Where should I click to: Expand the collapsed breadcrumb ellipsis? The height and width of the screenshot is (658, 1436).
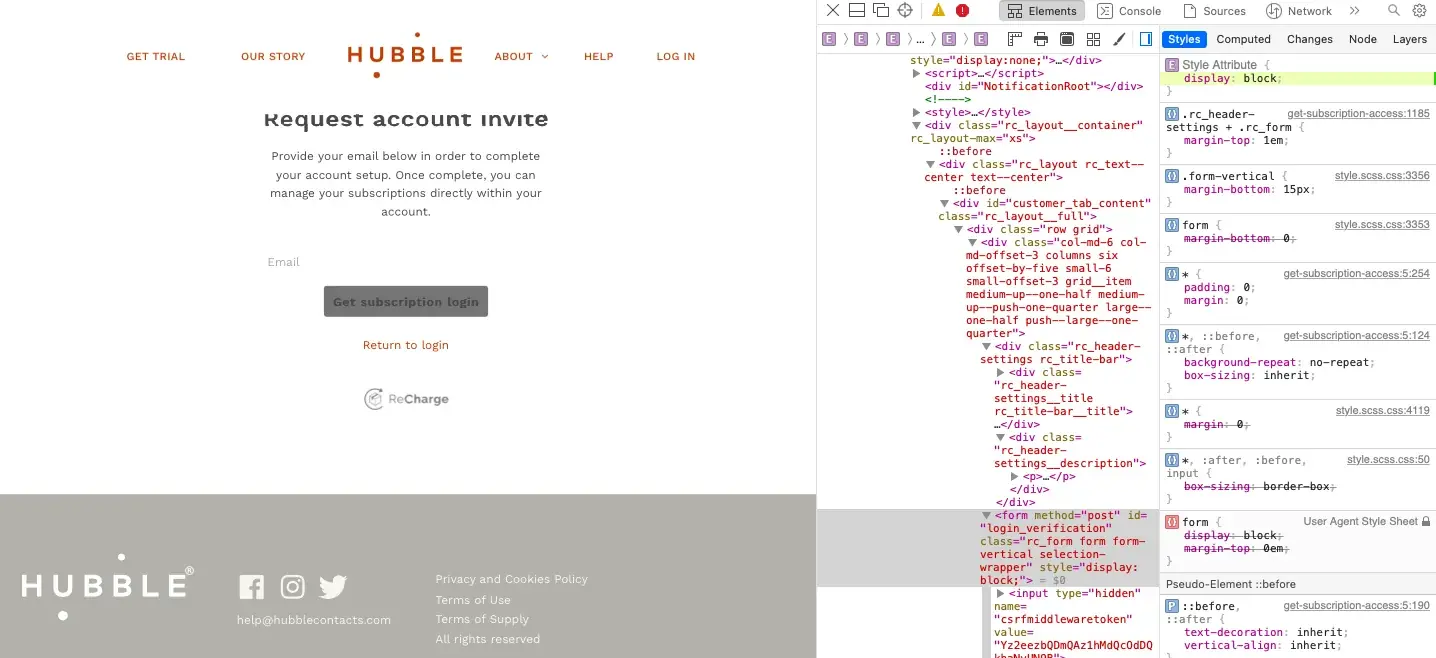920,39
